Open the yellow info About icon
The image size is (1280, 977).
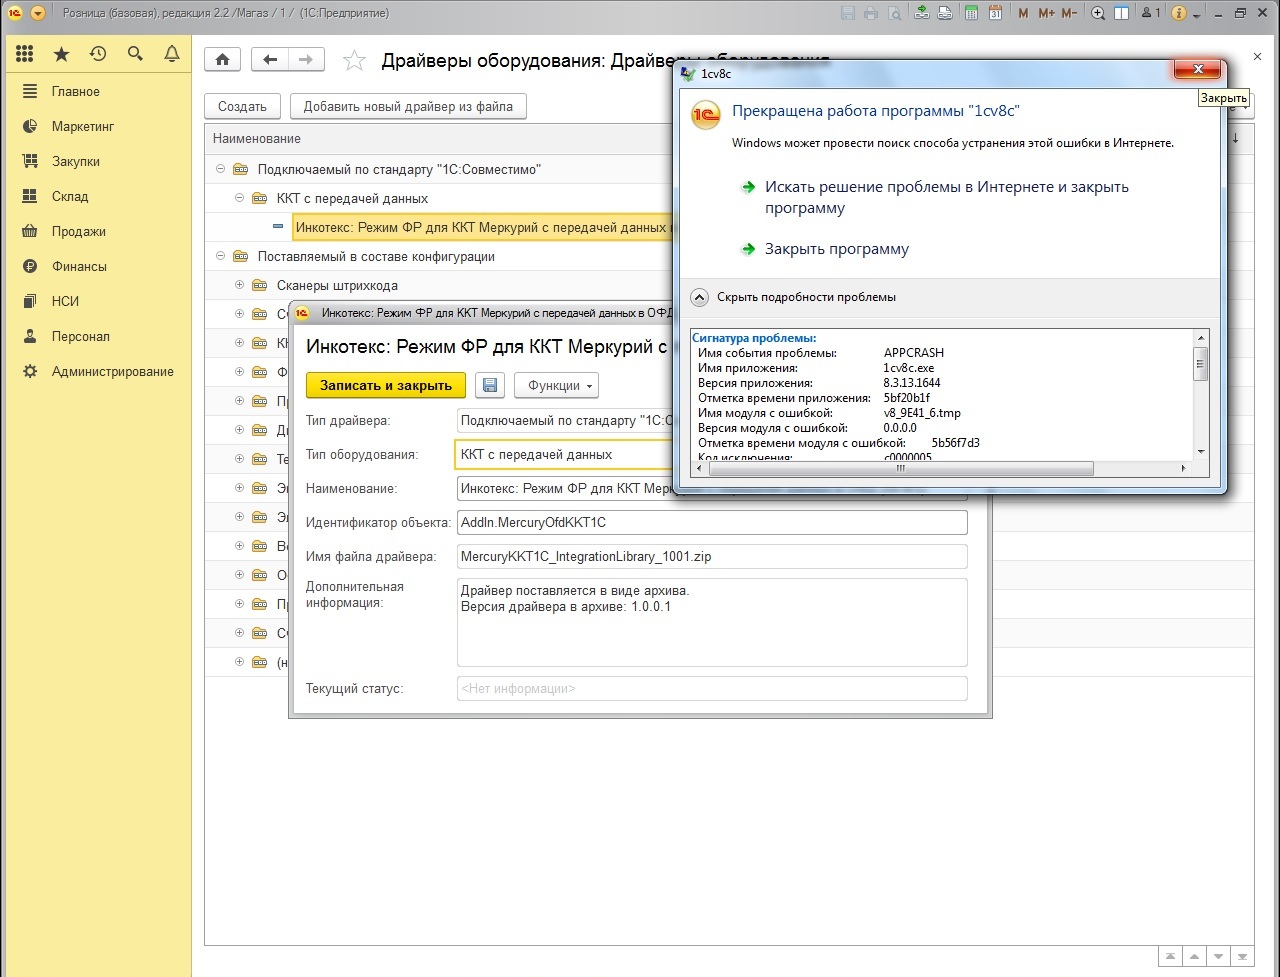(1178, 13)
